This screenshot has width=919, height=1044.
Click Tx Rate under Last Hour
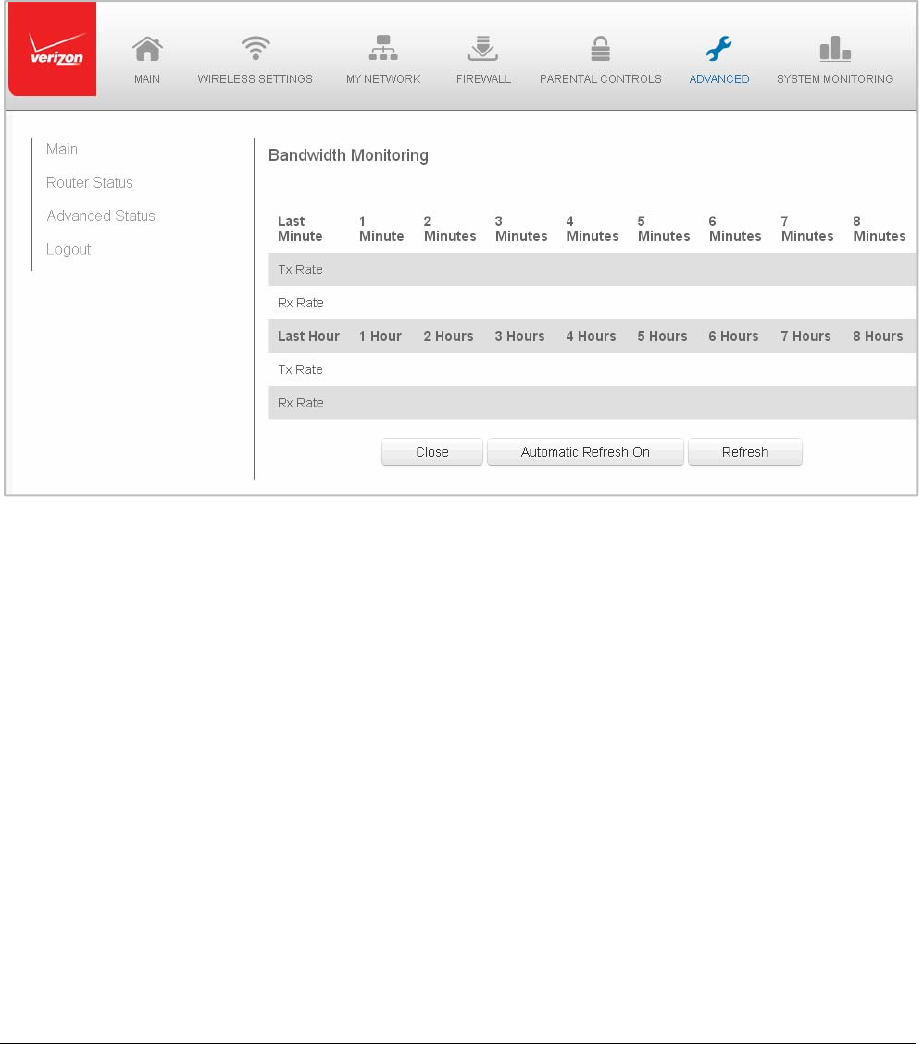[300, 370]
